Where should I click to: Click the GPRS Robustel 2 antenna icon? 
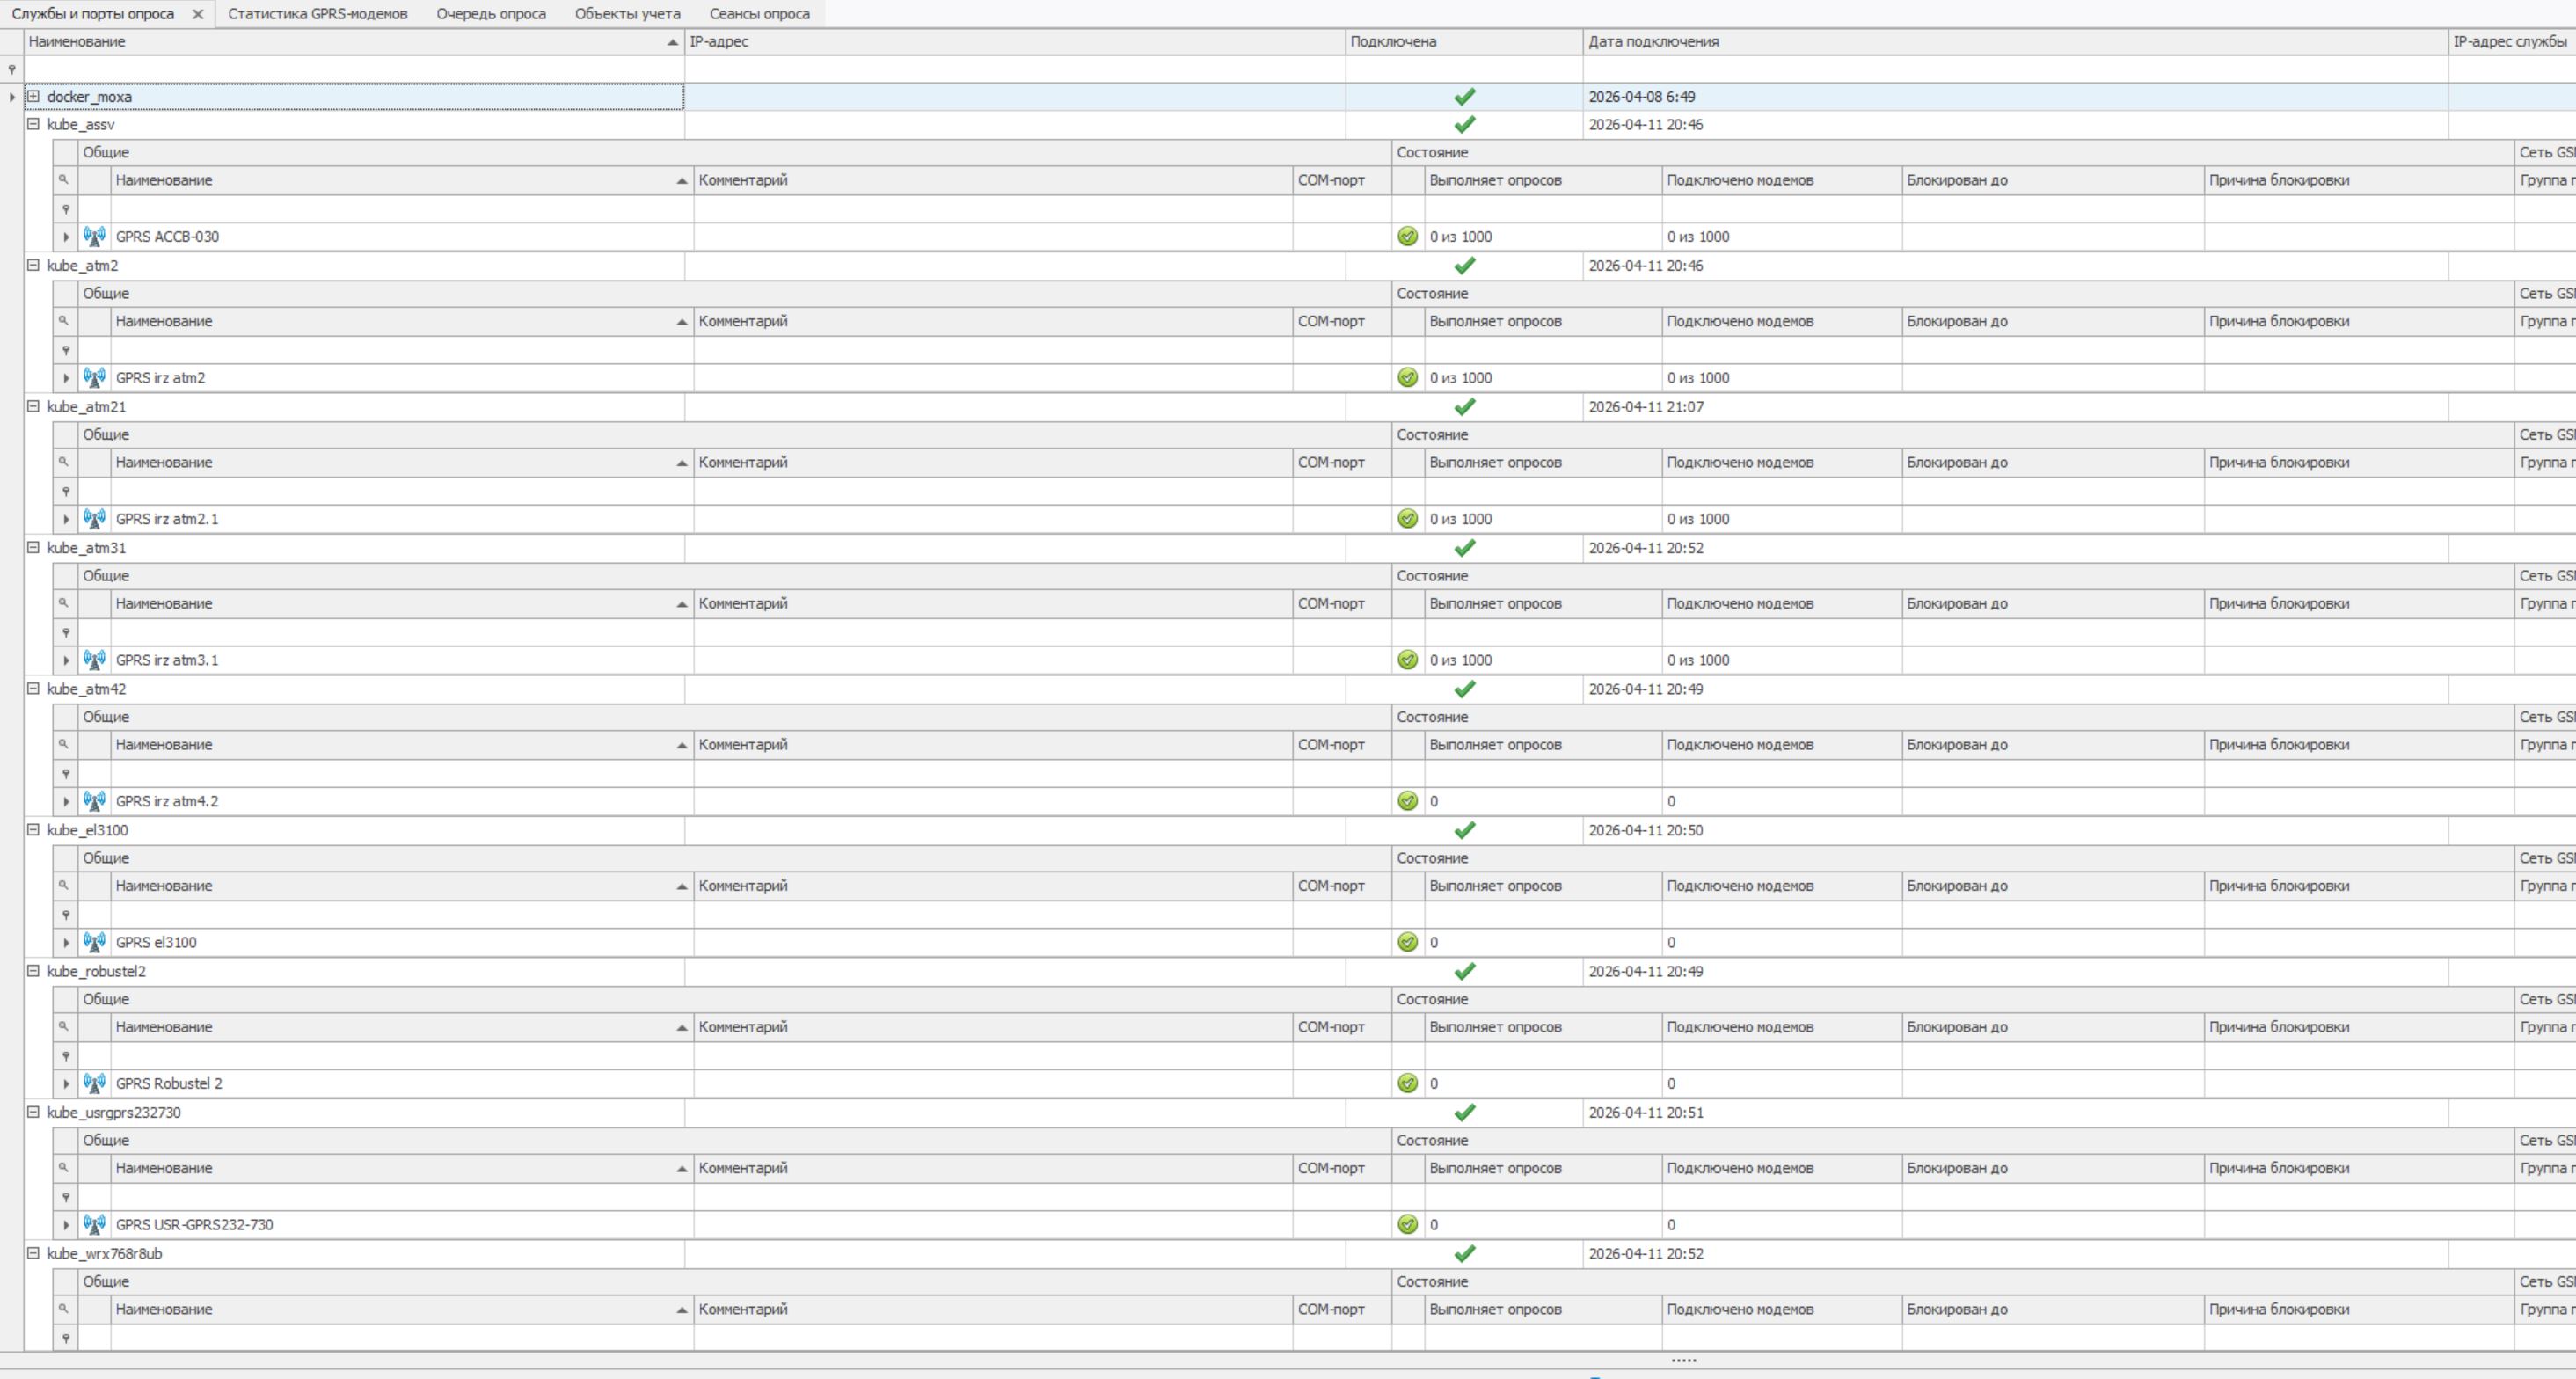(x=95, y=1083)
